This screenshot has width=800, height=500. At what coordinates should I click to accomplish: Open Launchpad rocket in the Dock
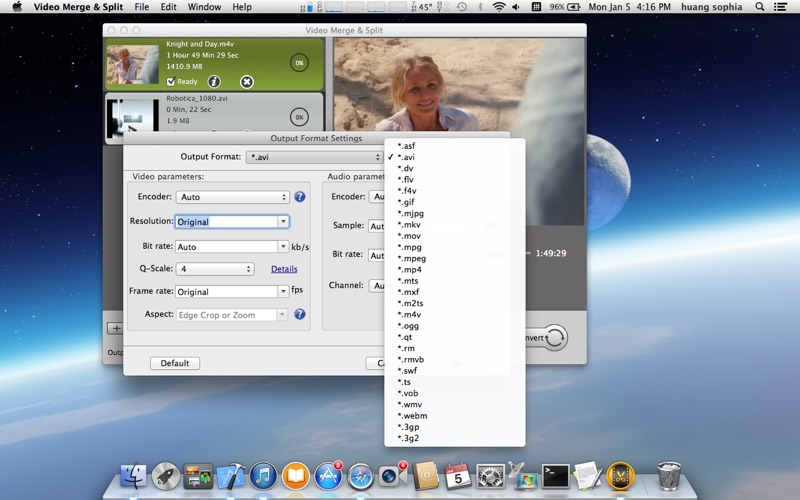pyautogui.click(x=165, y=476)
